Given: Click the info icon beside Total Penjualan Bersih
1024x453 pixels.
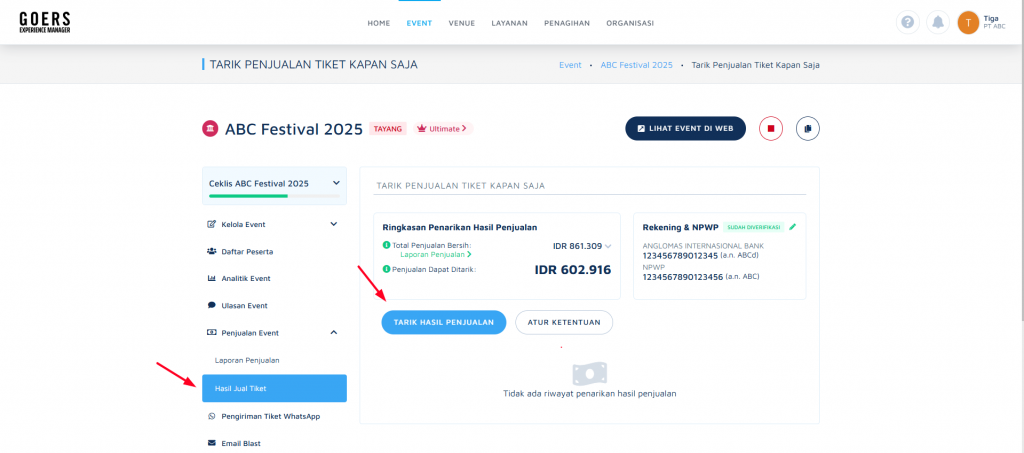Looking at the screenshot, I should (386, 245).
